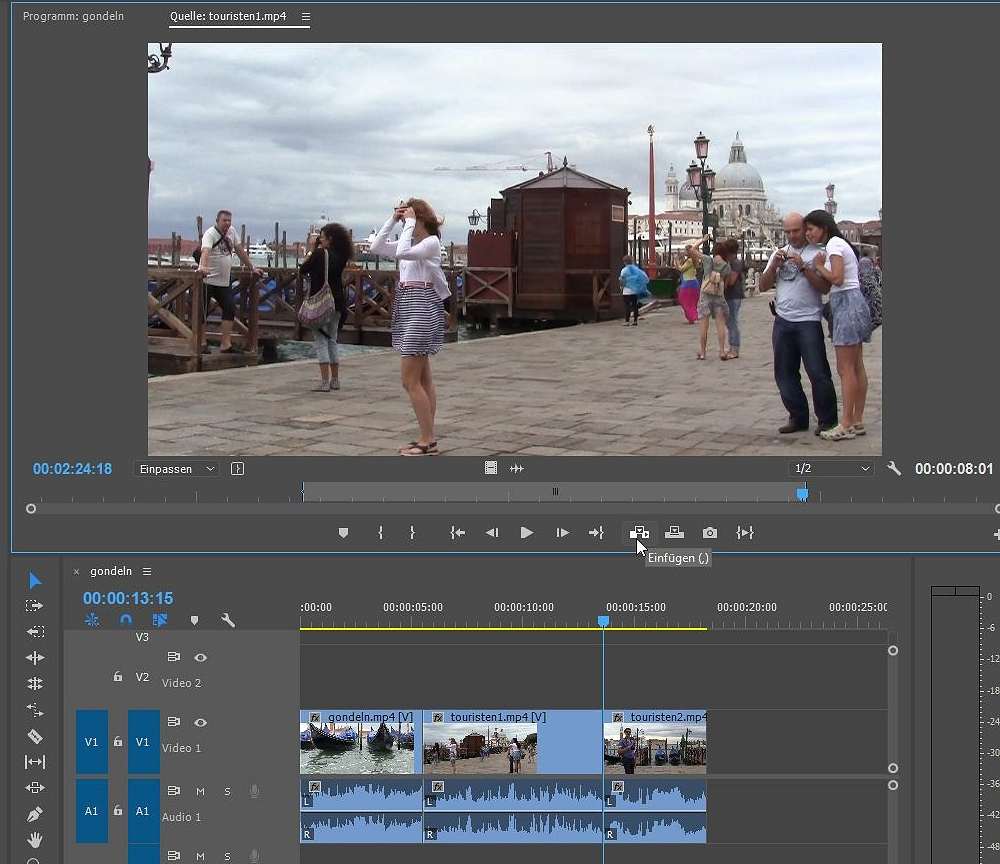The width and height of the screenshot is (1000, 864).
Task: Toggle snapping with the magnet icon
Action: coord(126,620)
